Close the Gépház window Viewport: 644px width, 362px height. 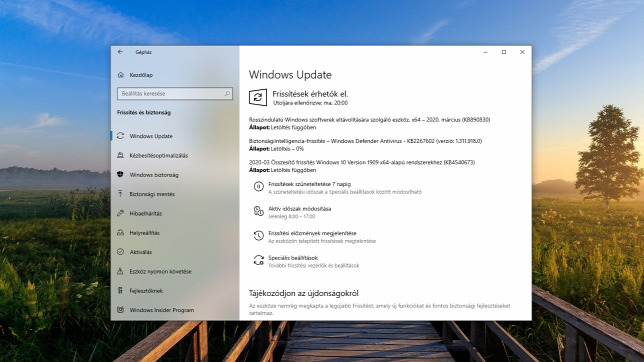coord(522,52)
